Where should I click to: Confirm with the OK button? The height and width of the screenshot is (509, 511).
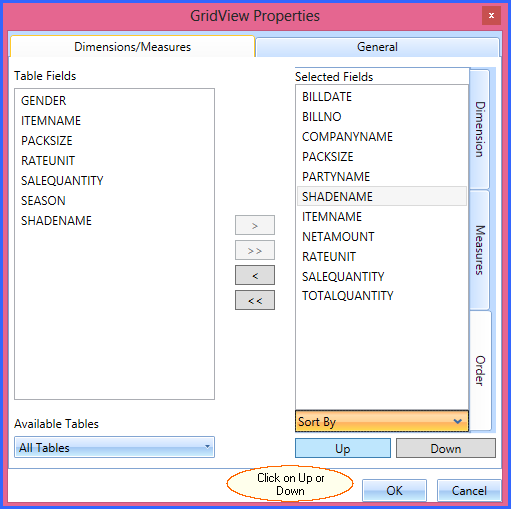394,490
